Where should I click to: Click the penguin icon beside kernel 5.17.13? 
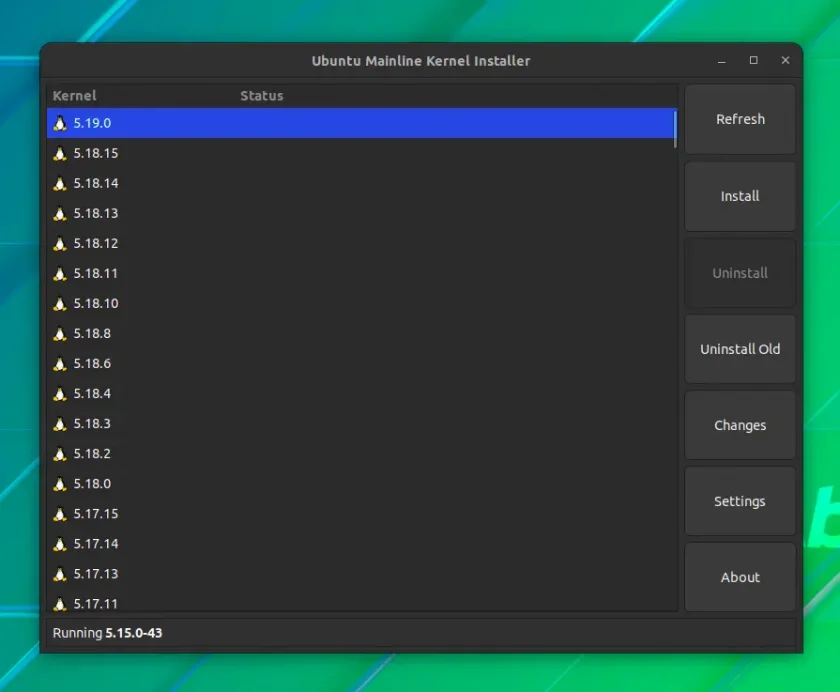tap(60, 573)
